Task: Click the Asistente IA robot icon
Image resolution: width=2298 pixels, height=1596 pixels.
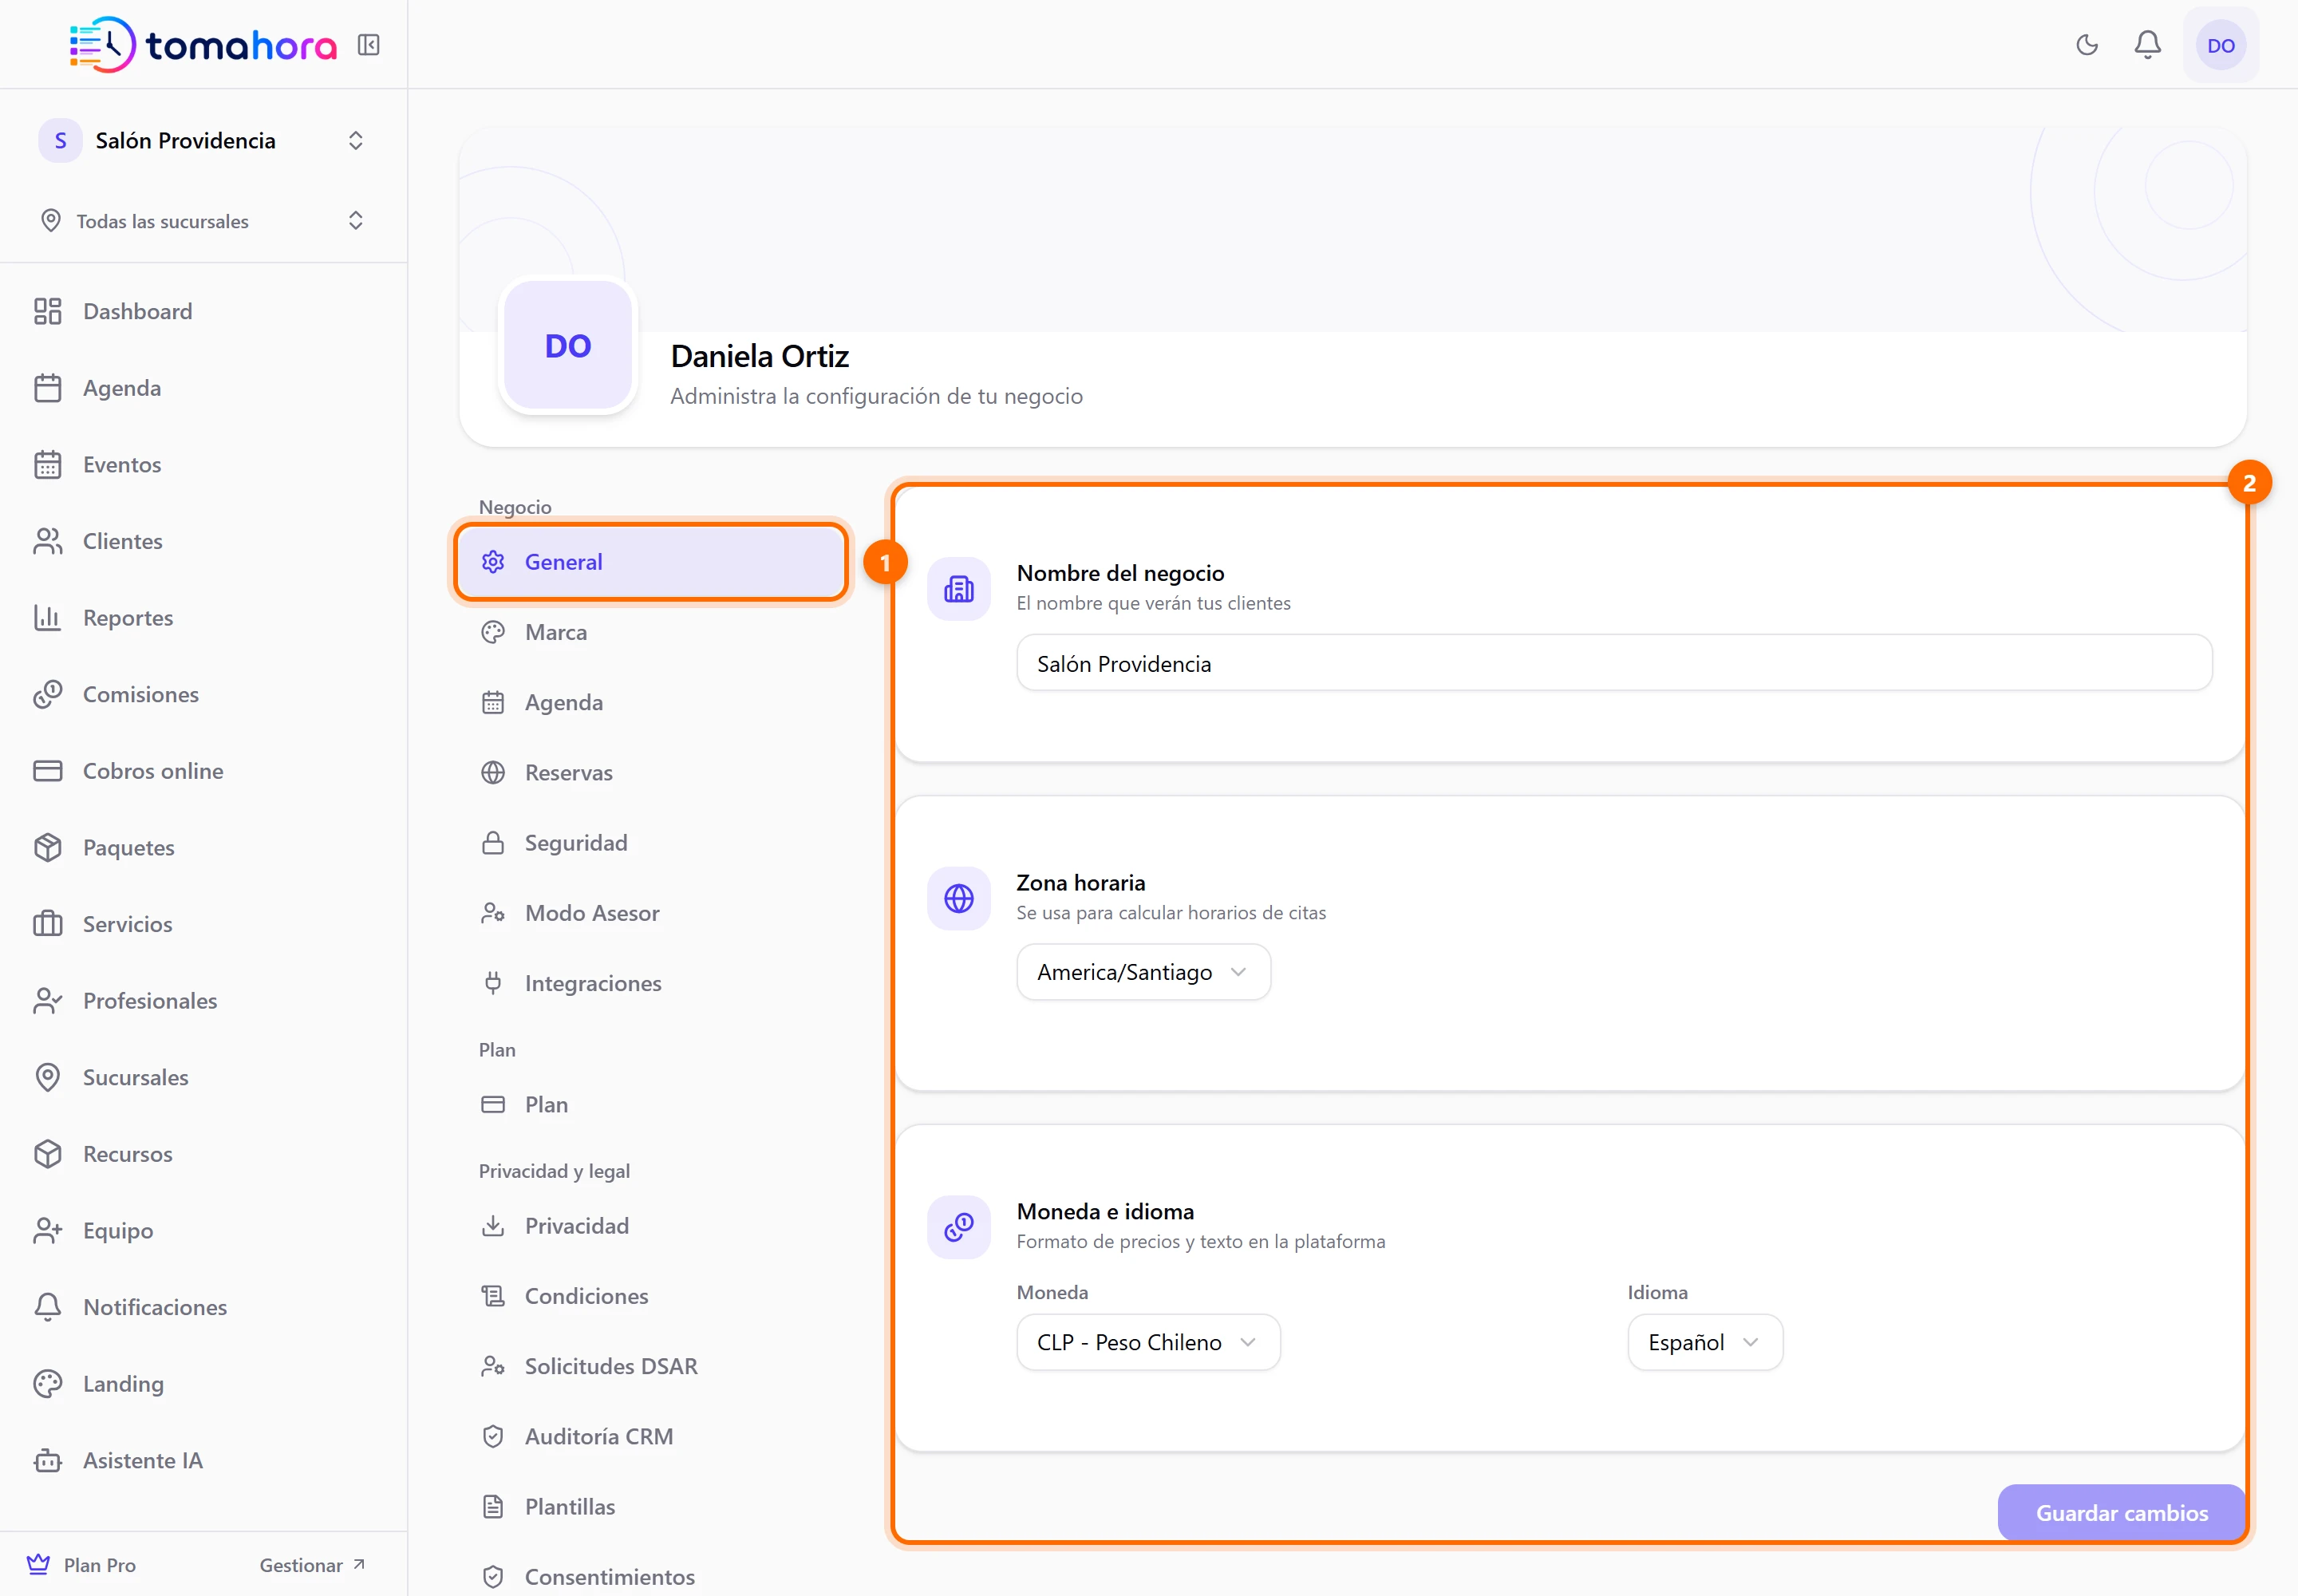Action: pos(47,1461)
